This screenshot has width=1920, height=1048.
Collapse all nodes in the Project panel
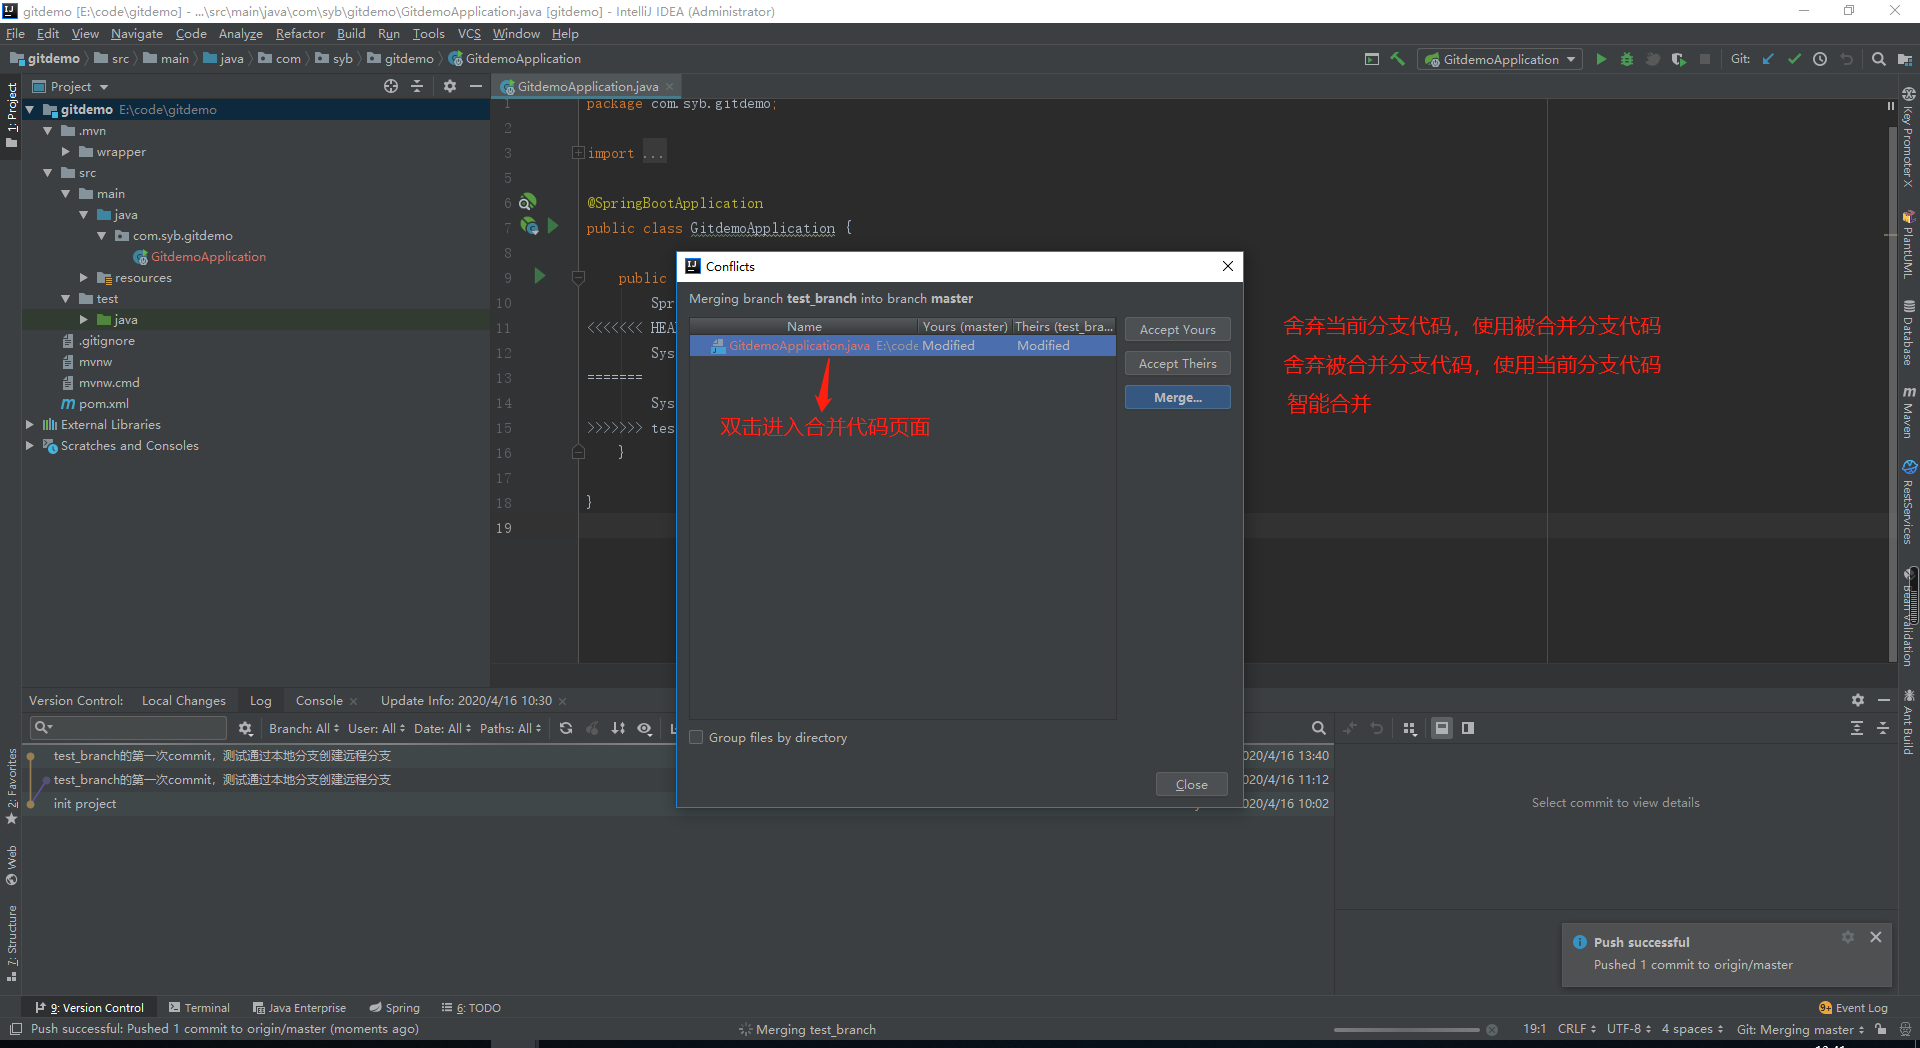click(x=417, y=86)
